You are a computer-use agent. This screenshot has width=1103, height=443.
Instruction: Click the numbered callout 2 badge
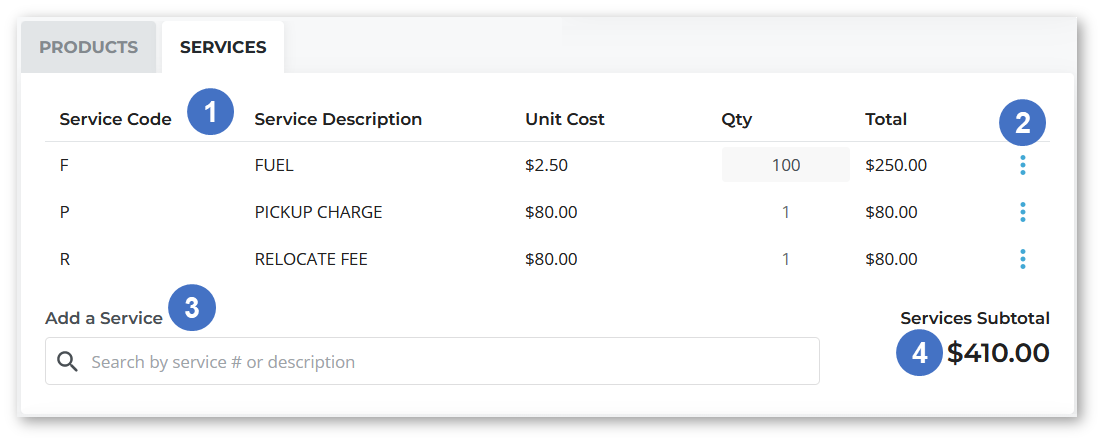pyautogui.click(x=1023, y=124)
